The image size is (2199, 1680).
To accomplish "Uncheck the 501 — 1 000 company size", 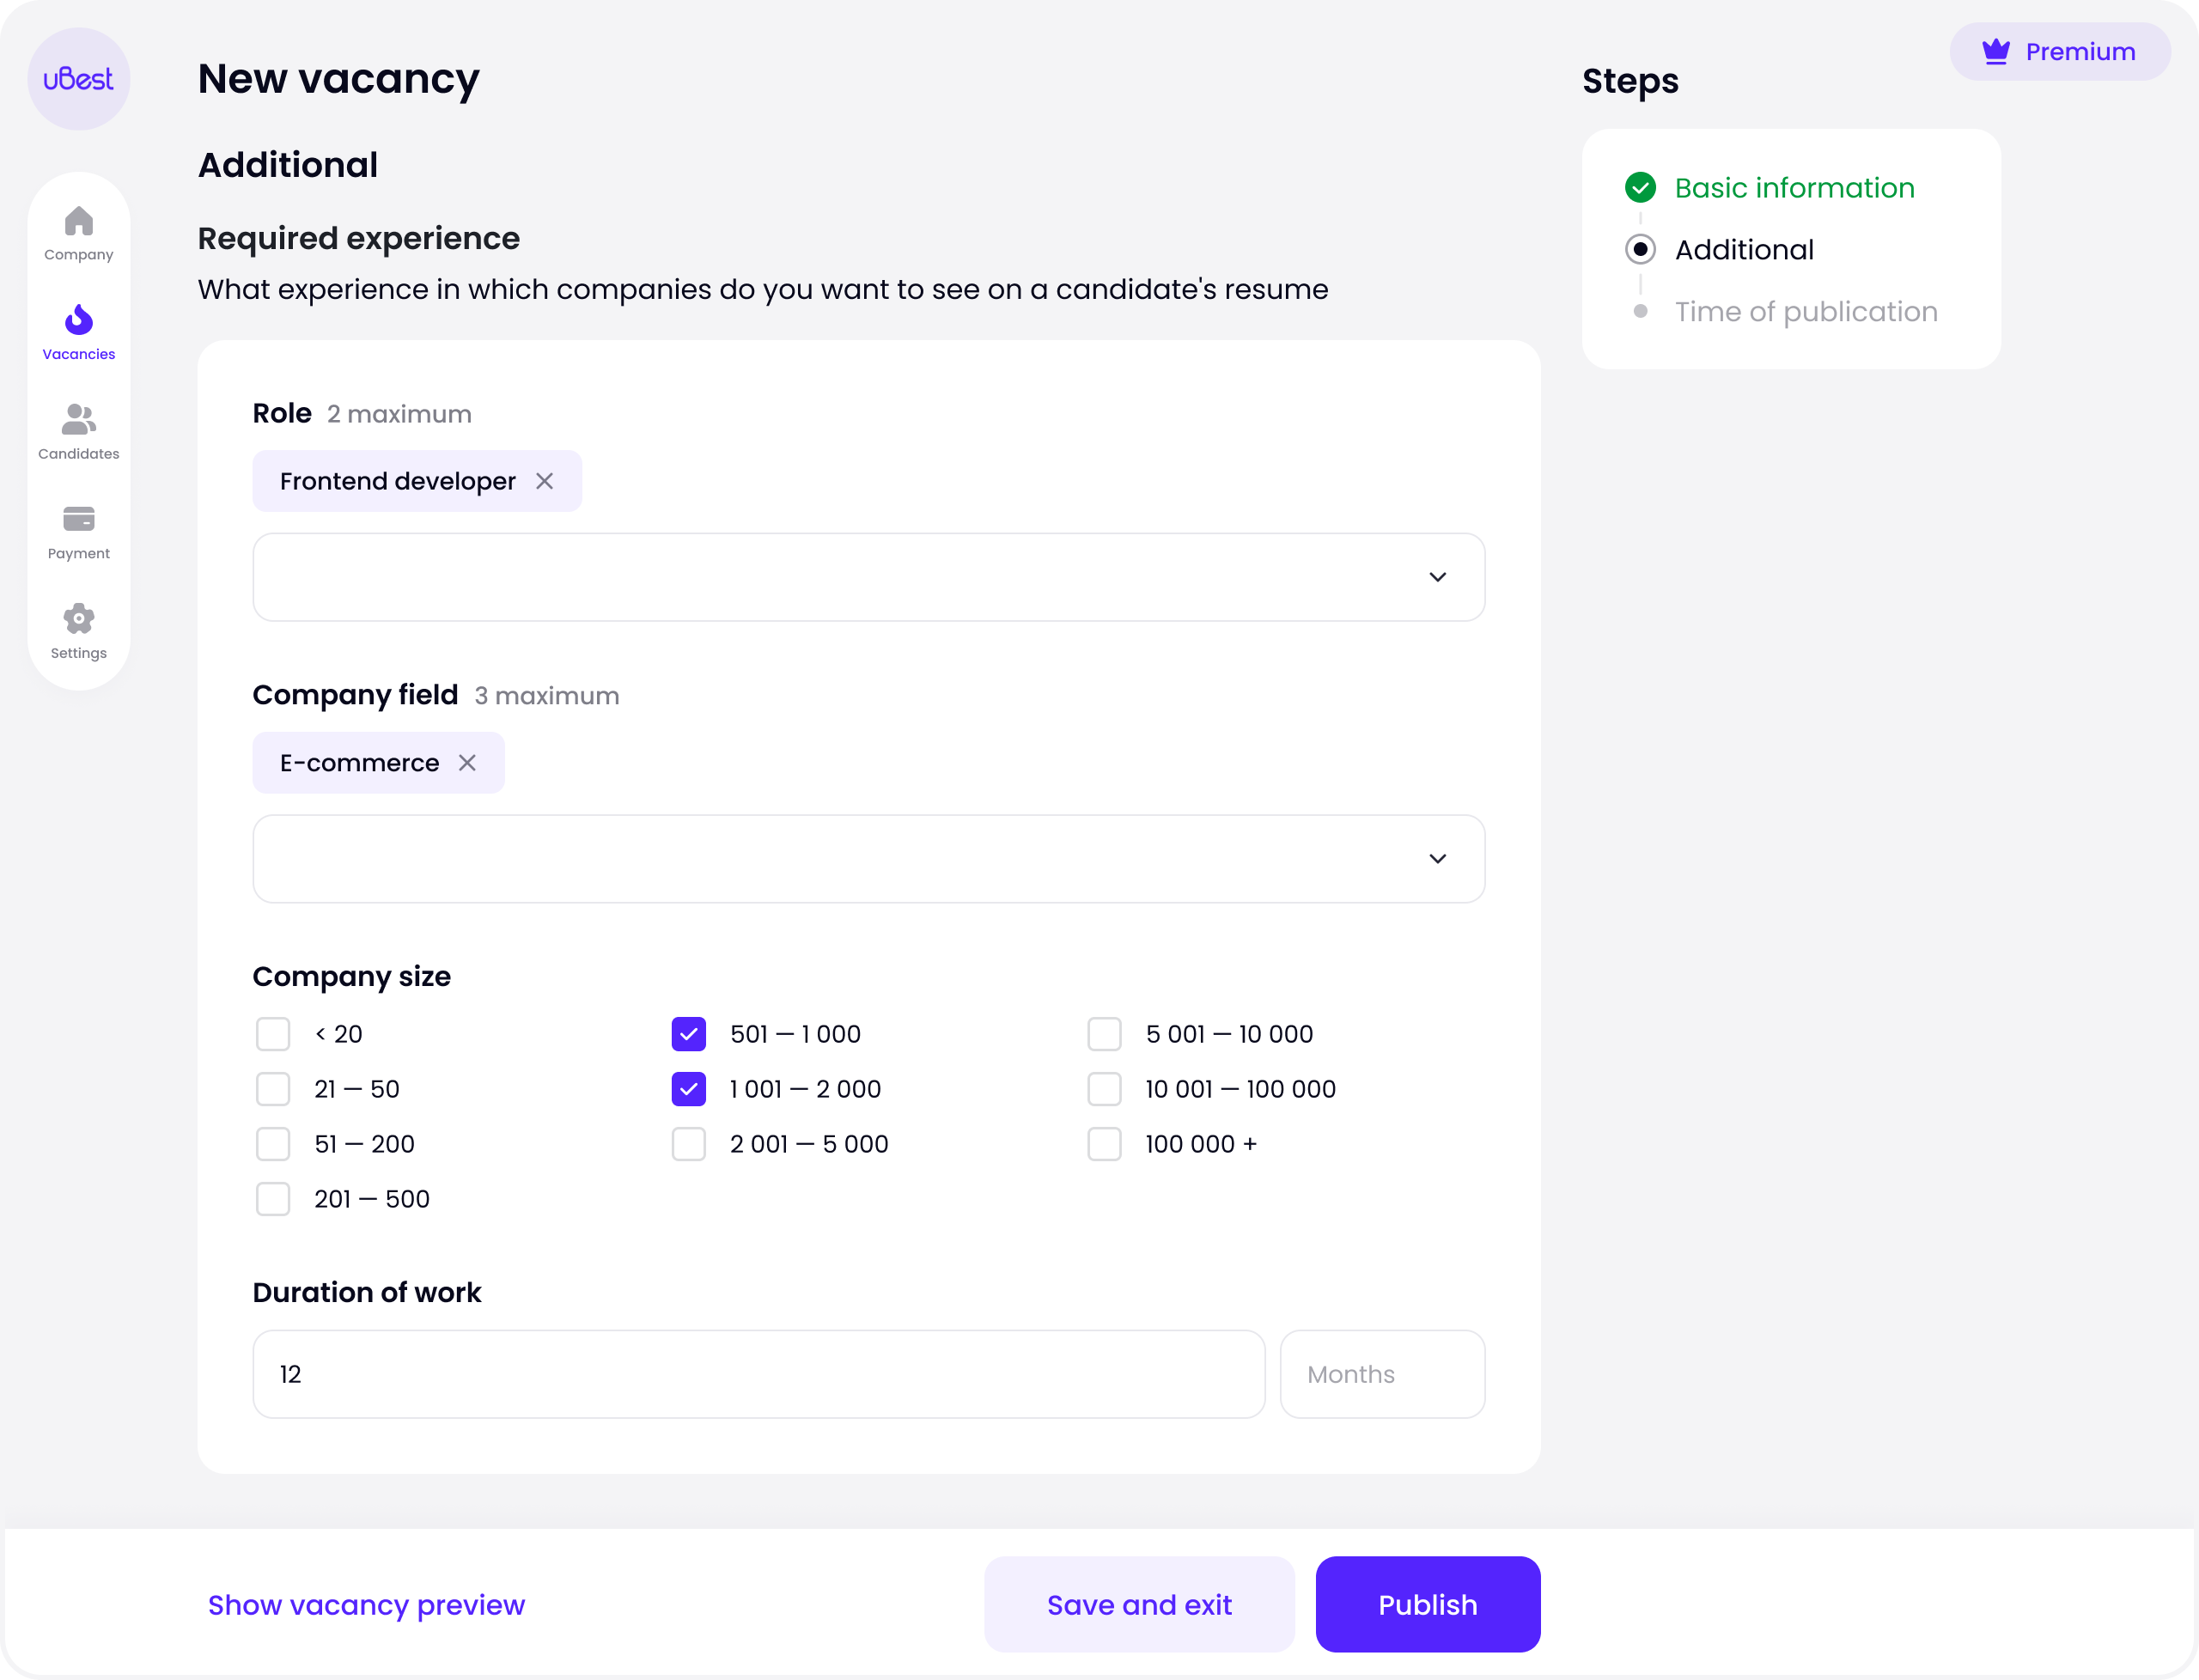I will tap(688, 1034).
